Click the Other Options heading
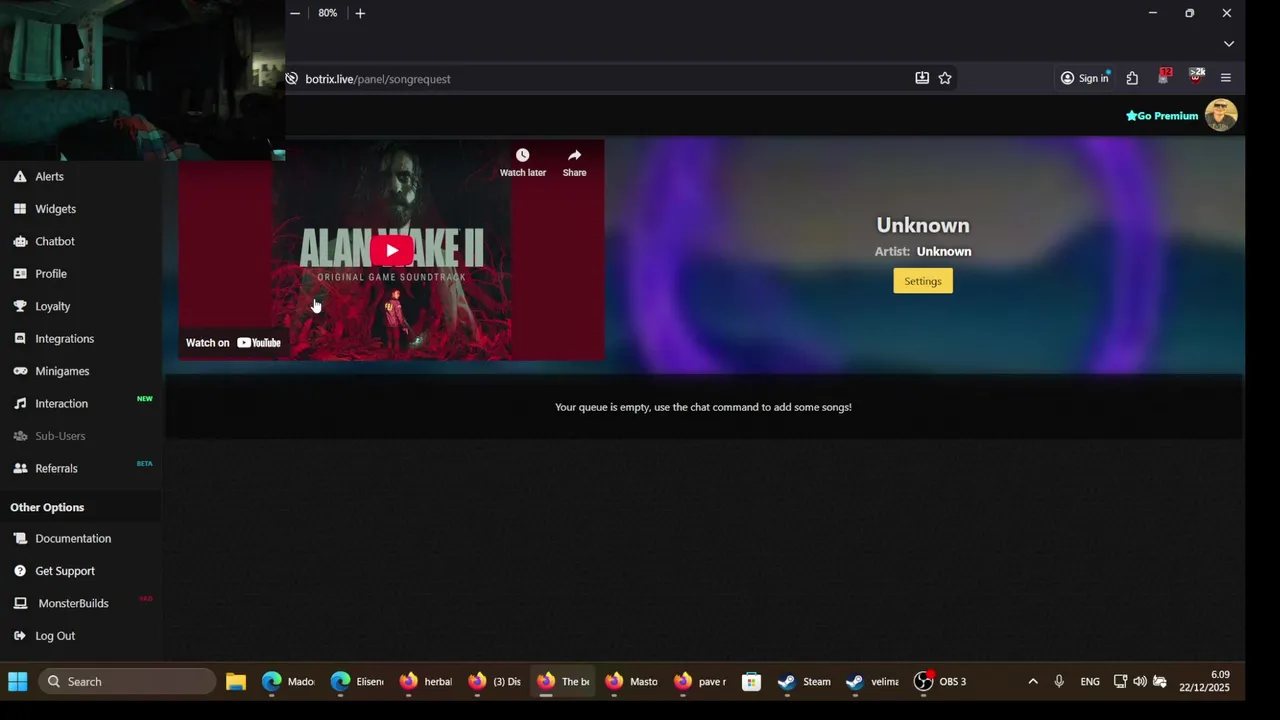Viewport: 1280px width, 720px height. click(47, 507)
